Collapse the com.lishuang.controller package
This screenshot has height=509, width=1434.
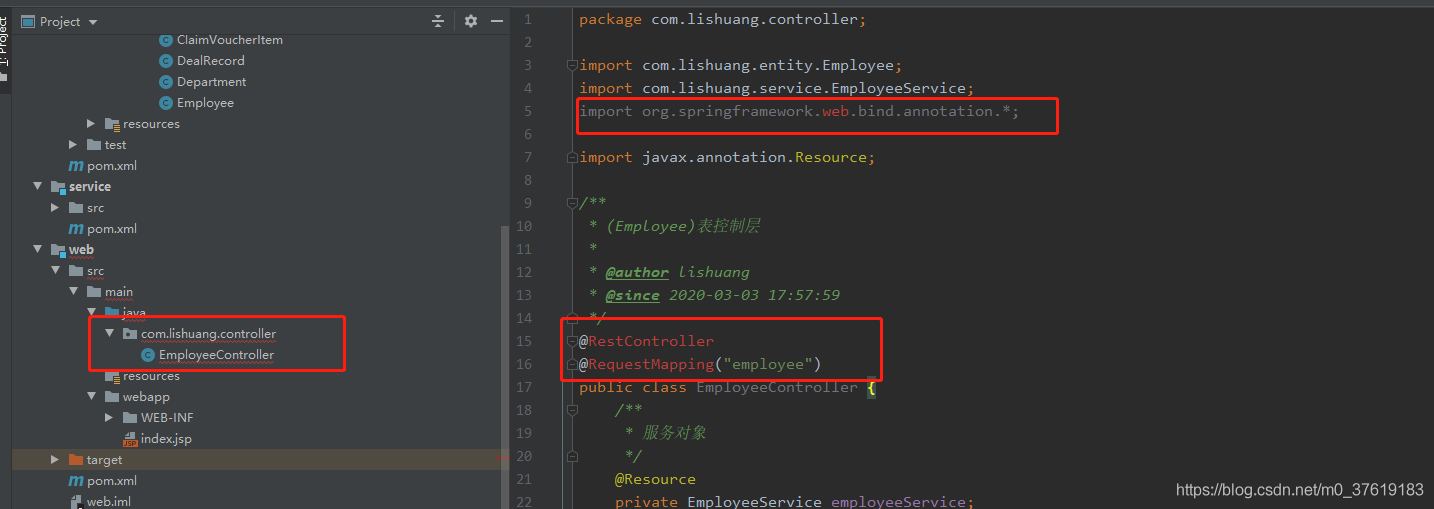109,334
